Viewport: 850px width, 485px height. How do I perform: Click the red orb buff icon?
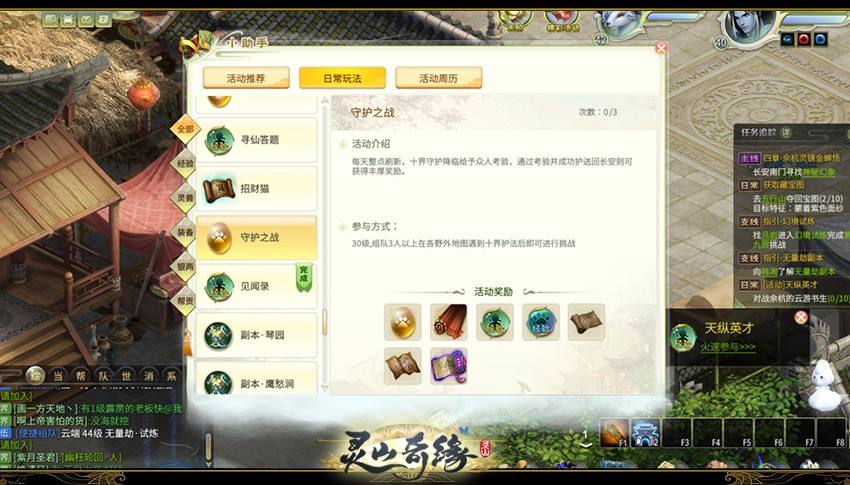804,40
